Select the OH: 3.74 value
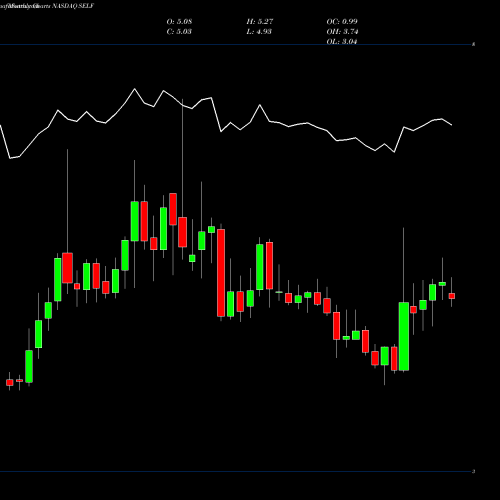 pos(342,32)
